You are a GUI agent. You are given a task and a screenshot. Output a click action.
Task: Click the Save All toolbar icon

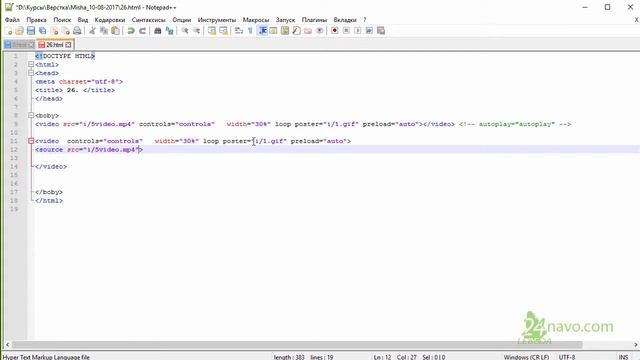click(42, 31)
